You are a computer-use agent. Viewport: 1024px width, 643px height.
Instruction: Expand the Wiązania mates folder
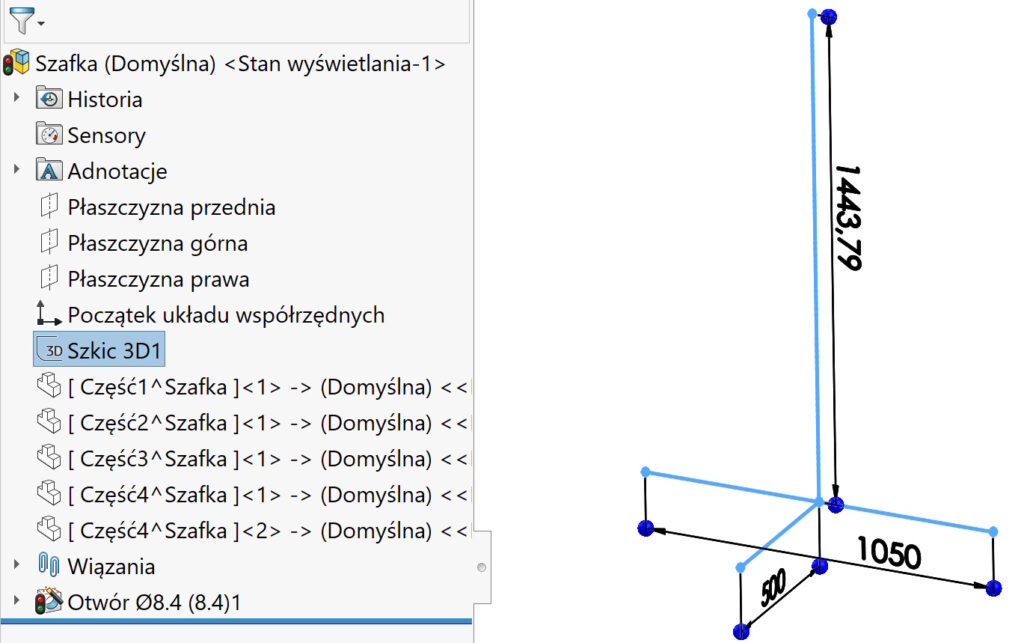coord(16,565)
